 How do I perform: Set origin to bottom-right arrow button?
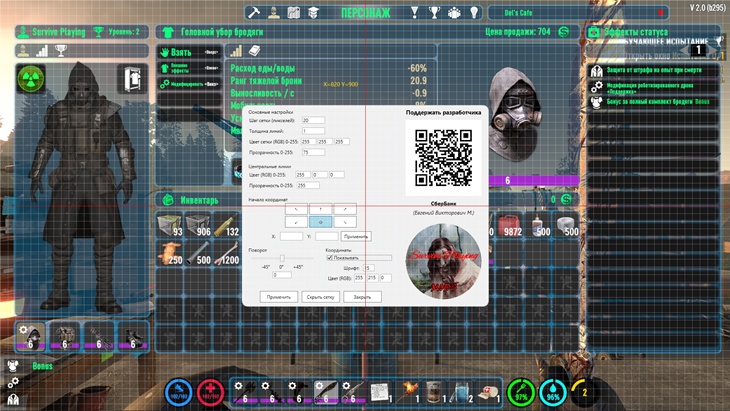(x=345, y=222)
